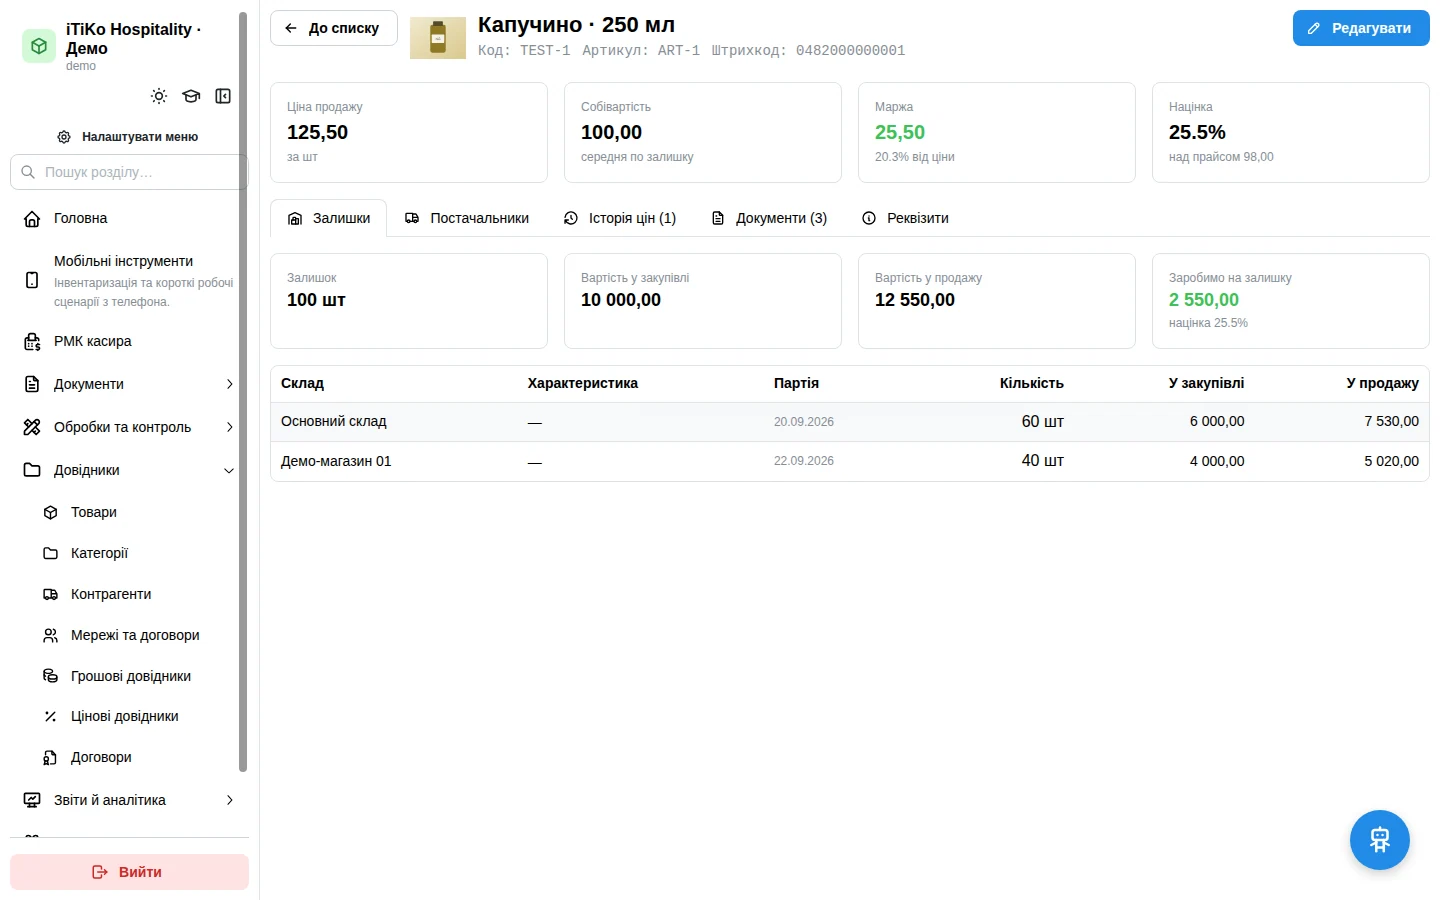Click the Кількість column header
The image size is (1440, 900).
click(x=1031, y=383)
